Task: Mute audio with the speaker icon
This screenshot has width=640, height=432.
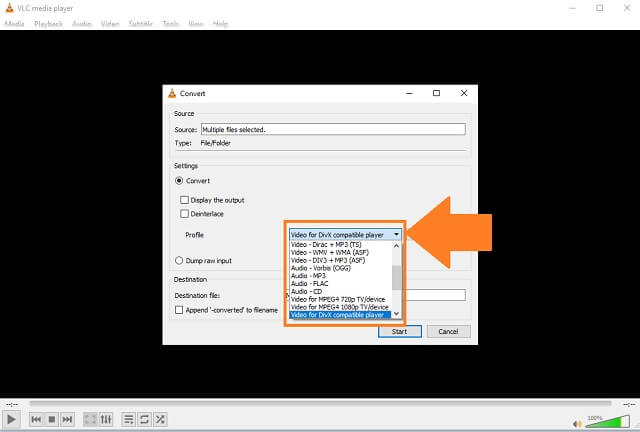Action: 577,424
